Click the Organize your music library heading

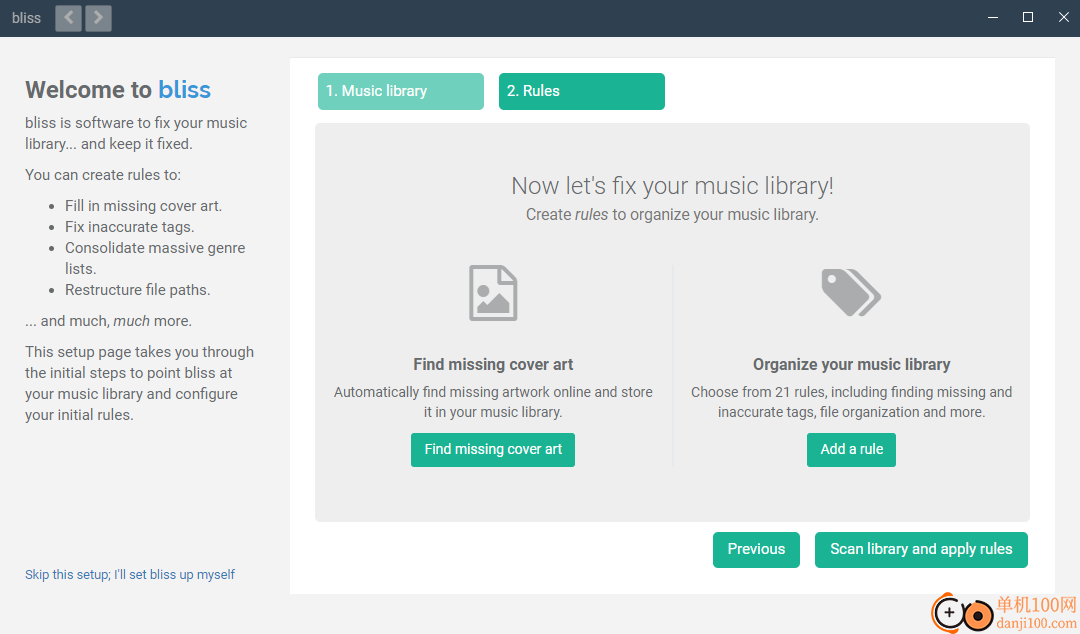(851, 365)
